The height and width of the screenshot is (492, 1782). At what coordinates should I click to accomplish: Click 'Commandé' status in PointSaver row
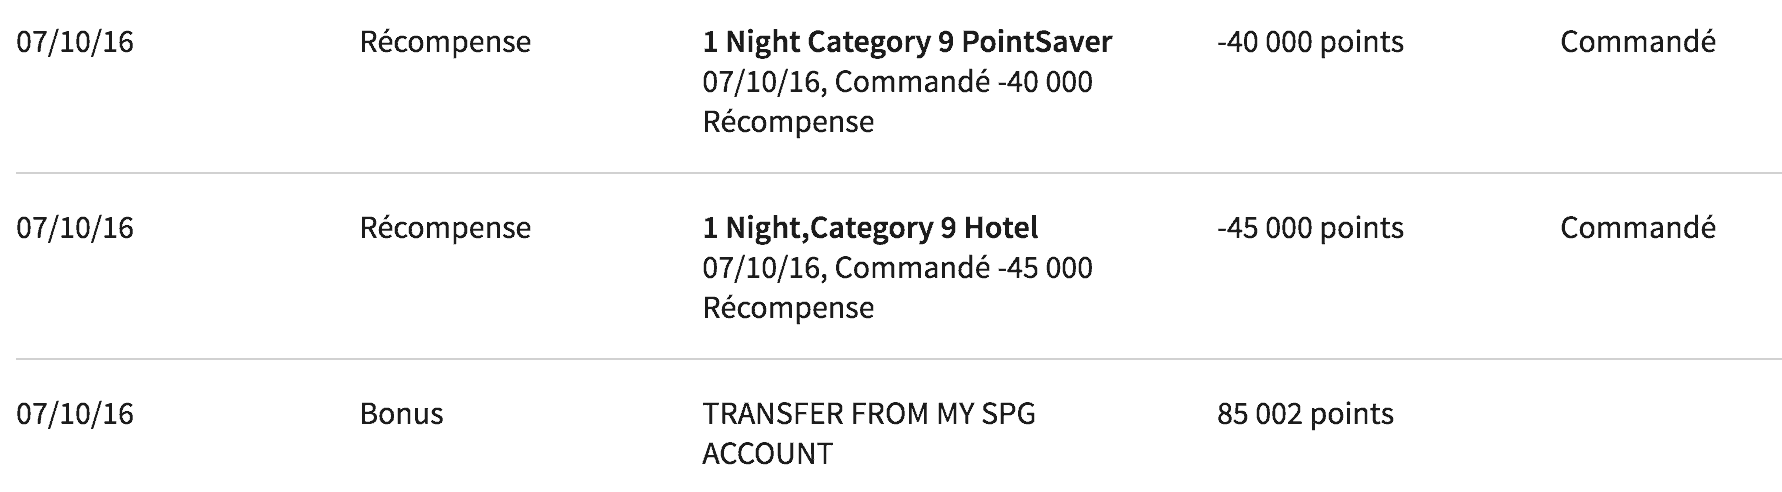point(1637,42)
